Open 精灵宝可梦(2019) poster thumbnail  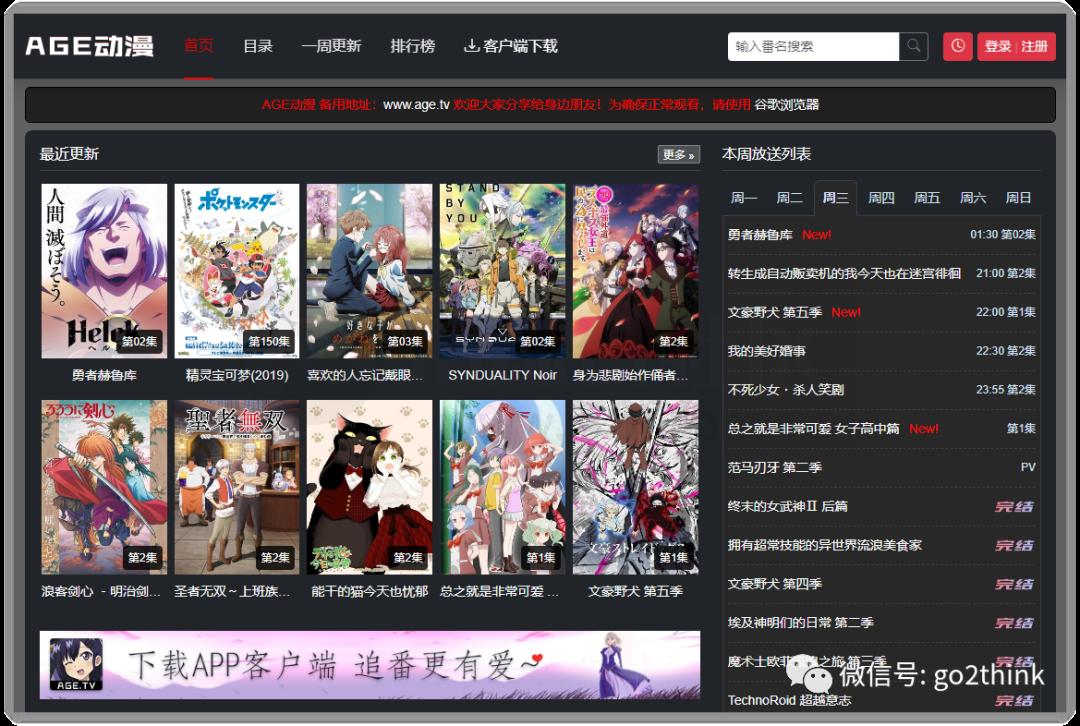point(237,271)
